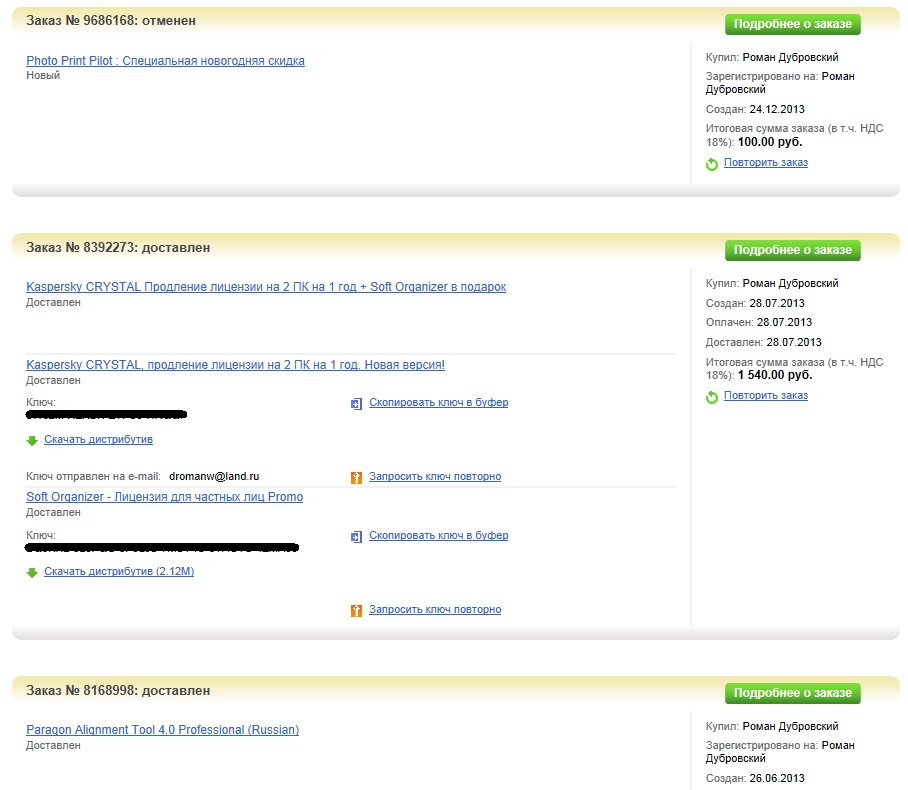The image size is (908, 790).
Task: Open details for order № 9686168
Action: (792, 24)
